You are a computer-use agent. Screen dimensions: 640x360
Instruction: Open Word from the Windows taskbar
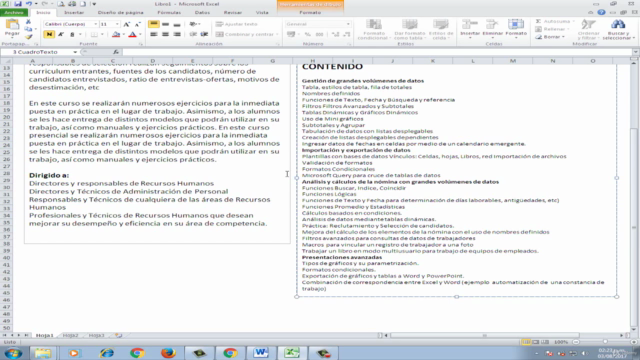[x=260, y=353]
